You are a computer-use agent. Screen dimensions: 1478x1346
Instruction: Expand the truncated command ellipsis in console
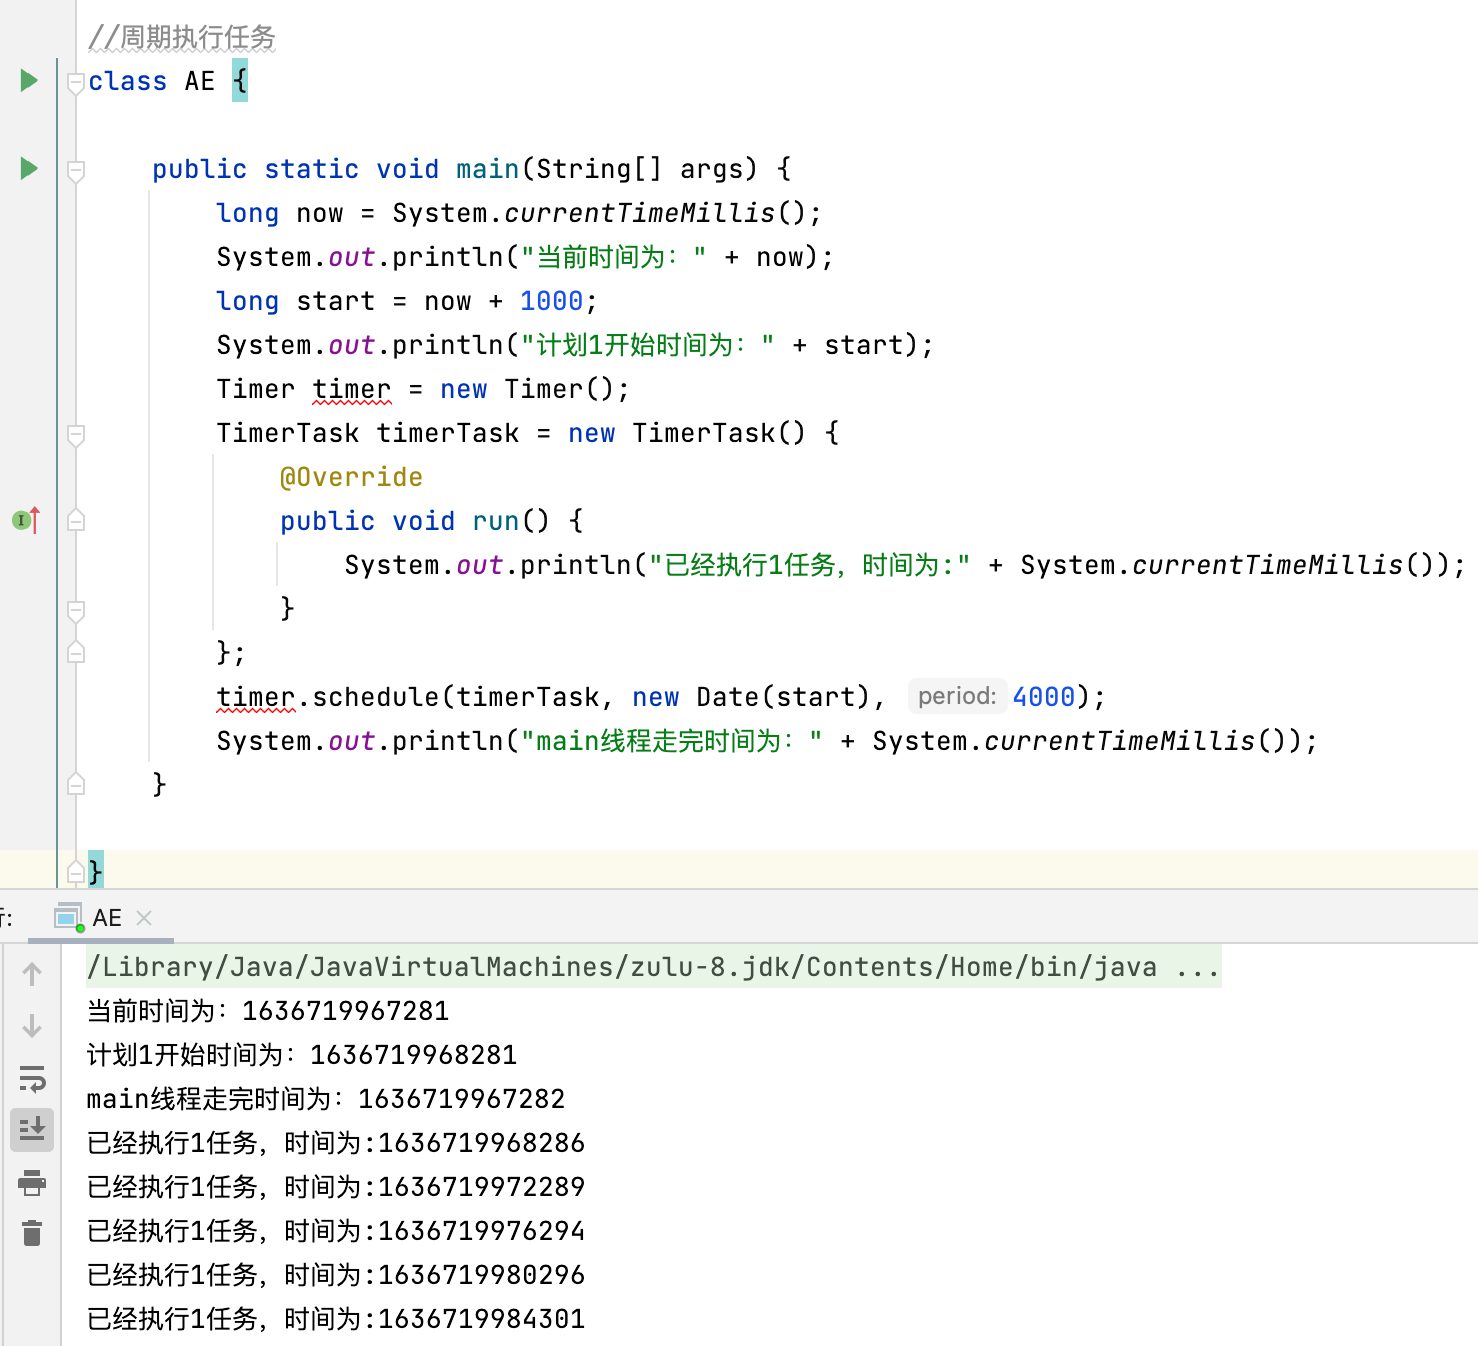tap(1197, 967)
